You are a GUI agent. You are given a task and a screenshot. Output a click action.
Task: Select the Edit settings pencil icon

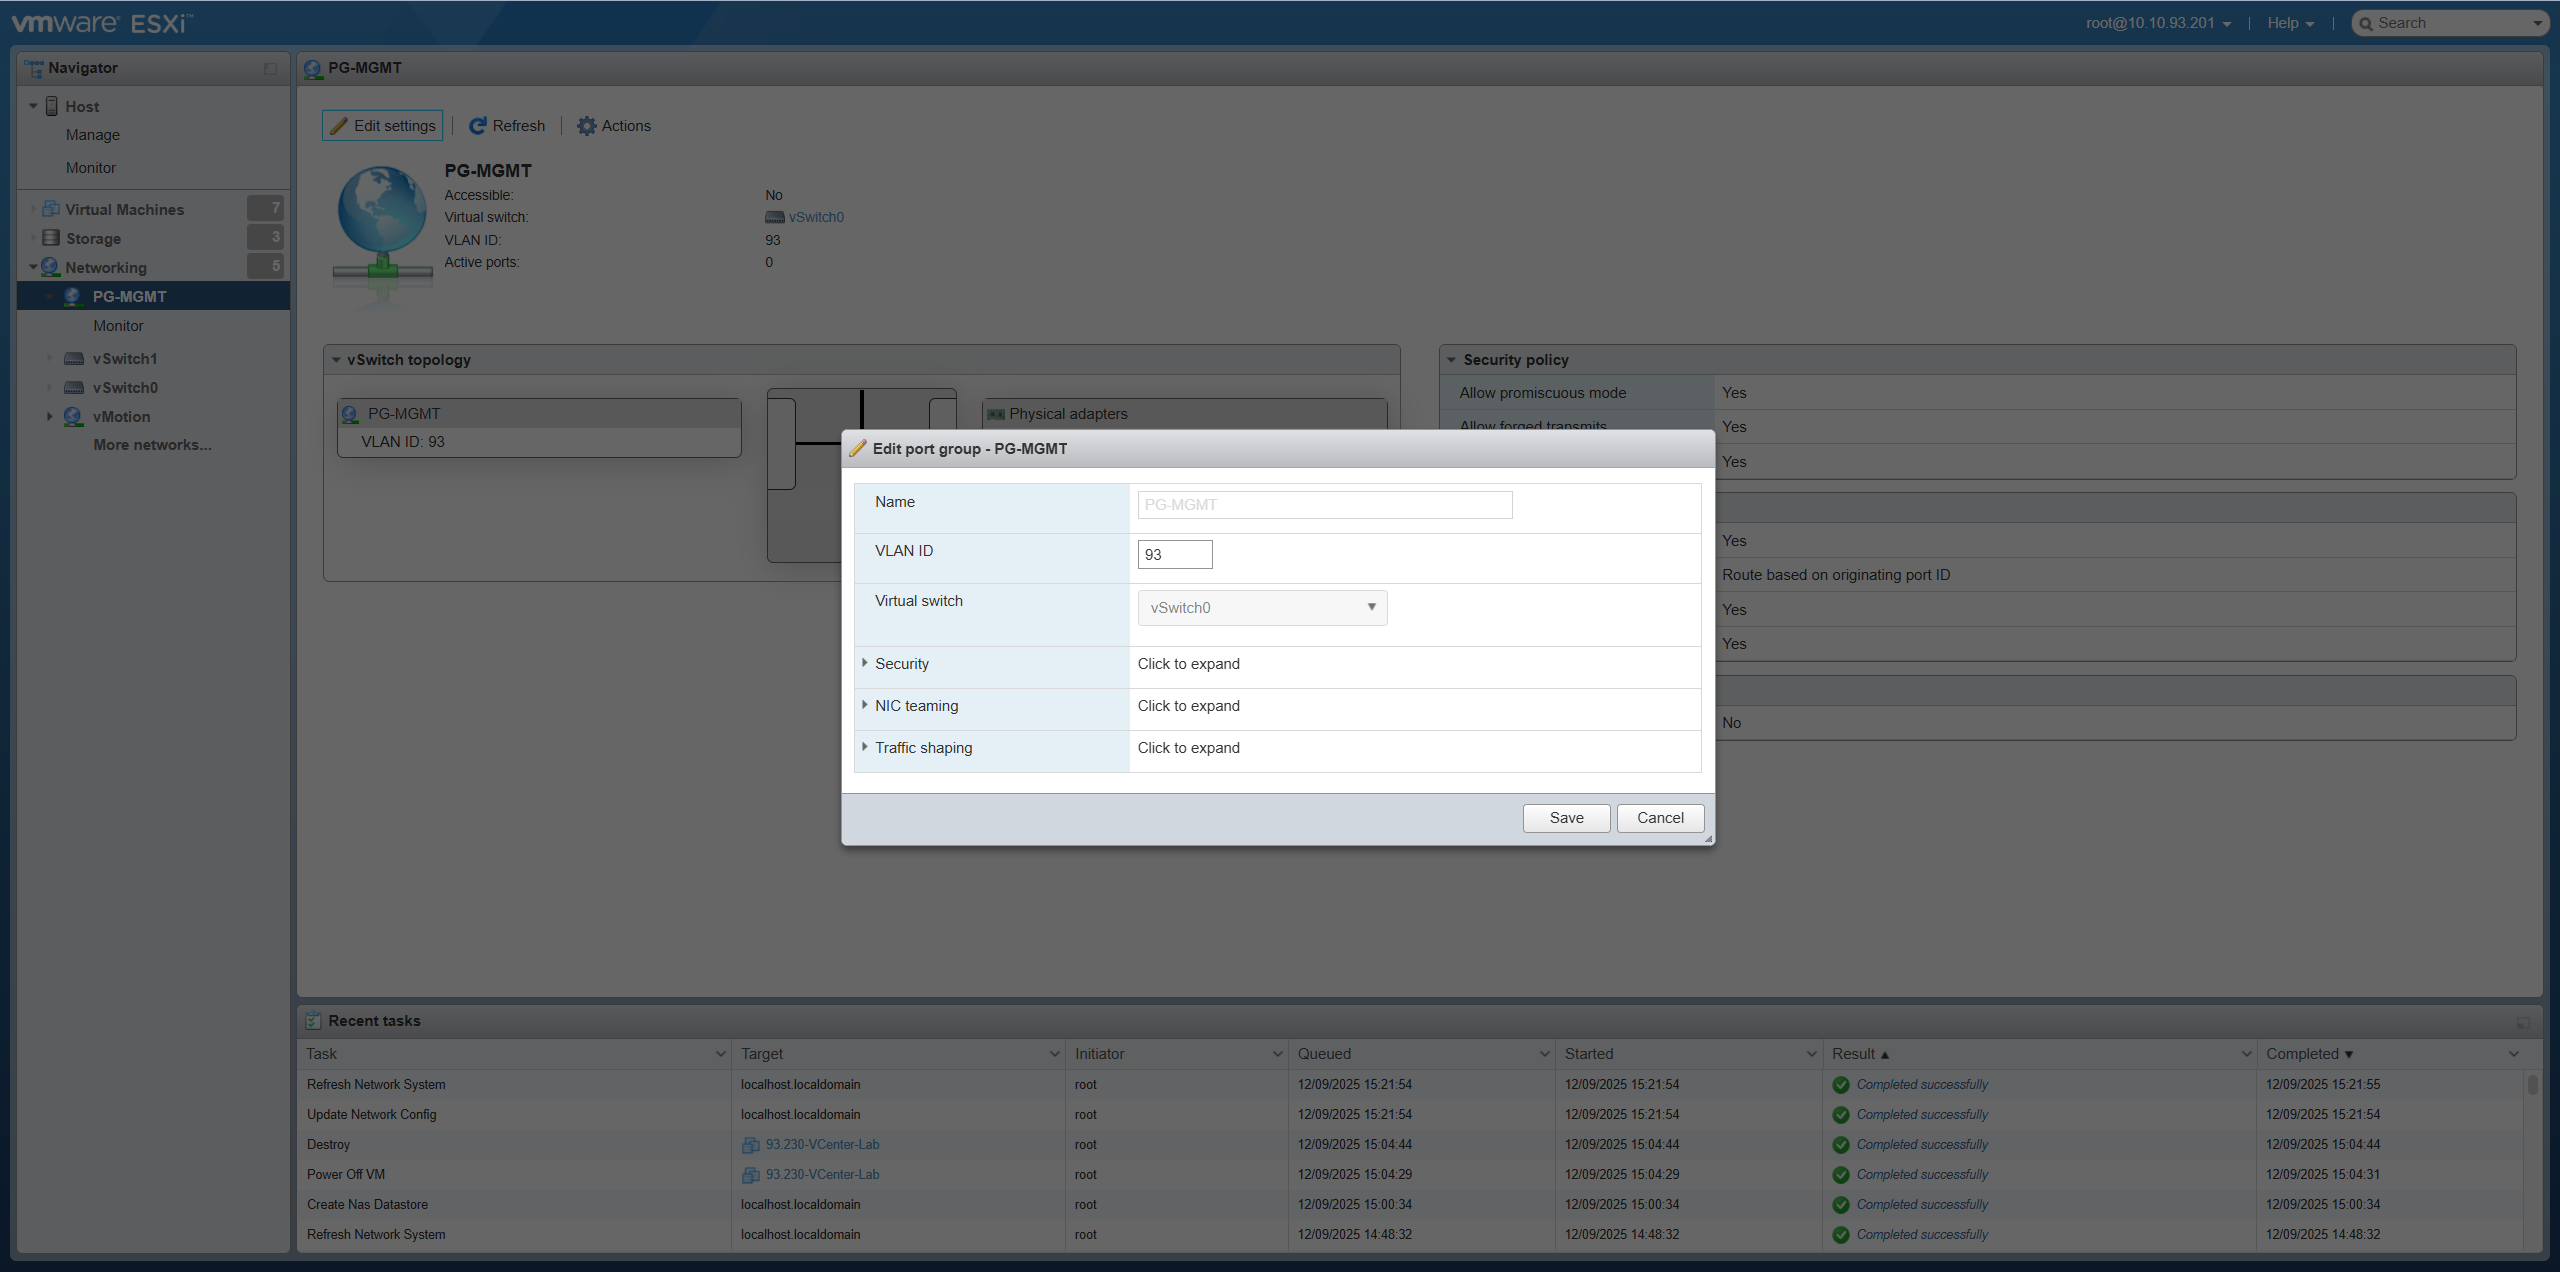pos(338,125)
